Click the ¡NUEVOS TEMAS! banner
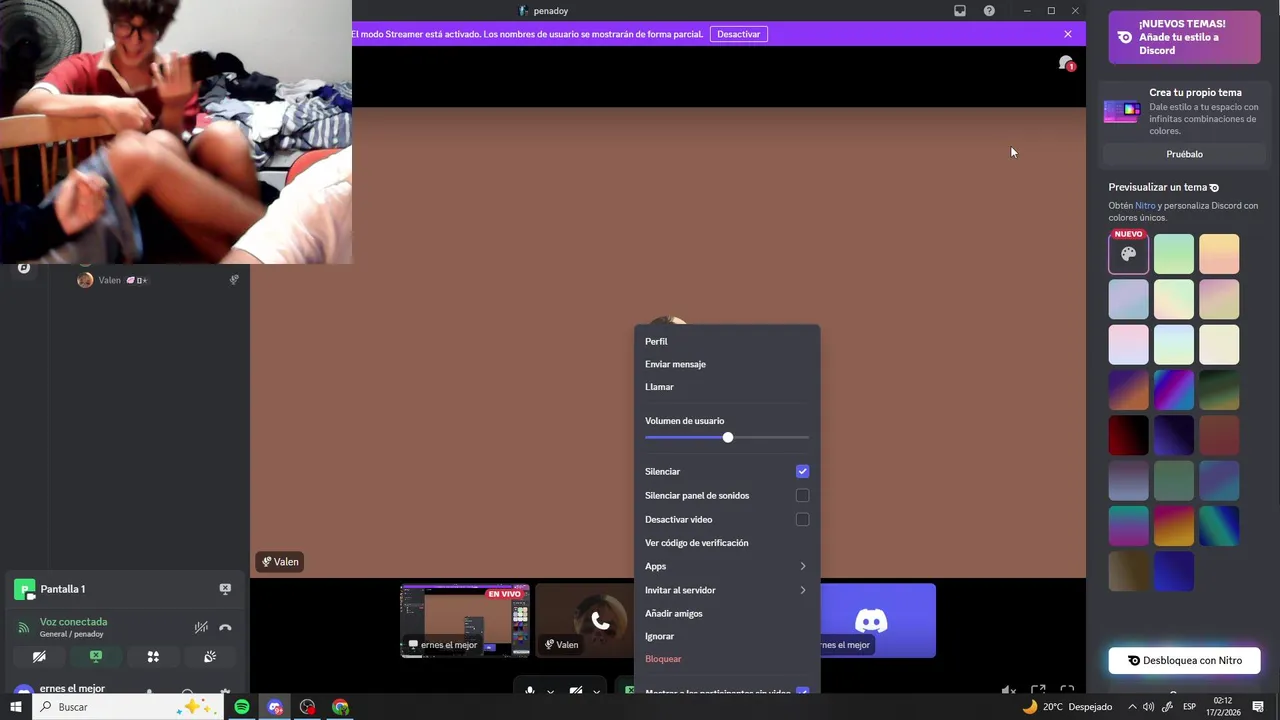 (x=1184, y=37)
